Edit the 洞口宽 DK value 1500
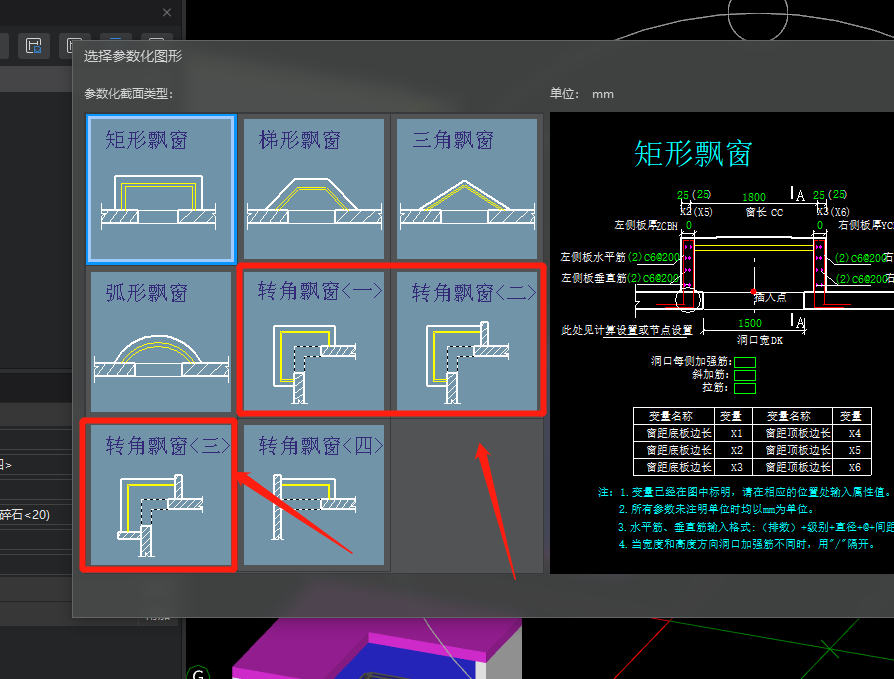 point(750,323)
